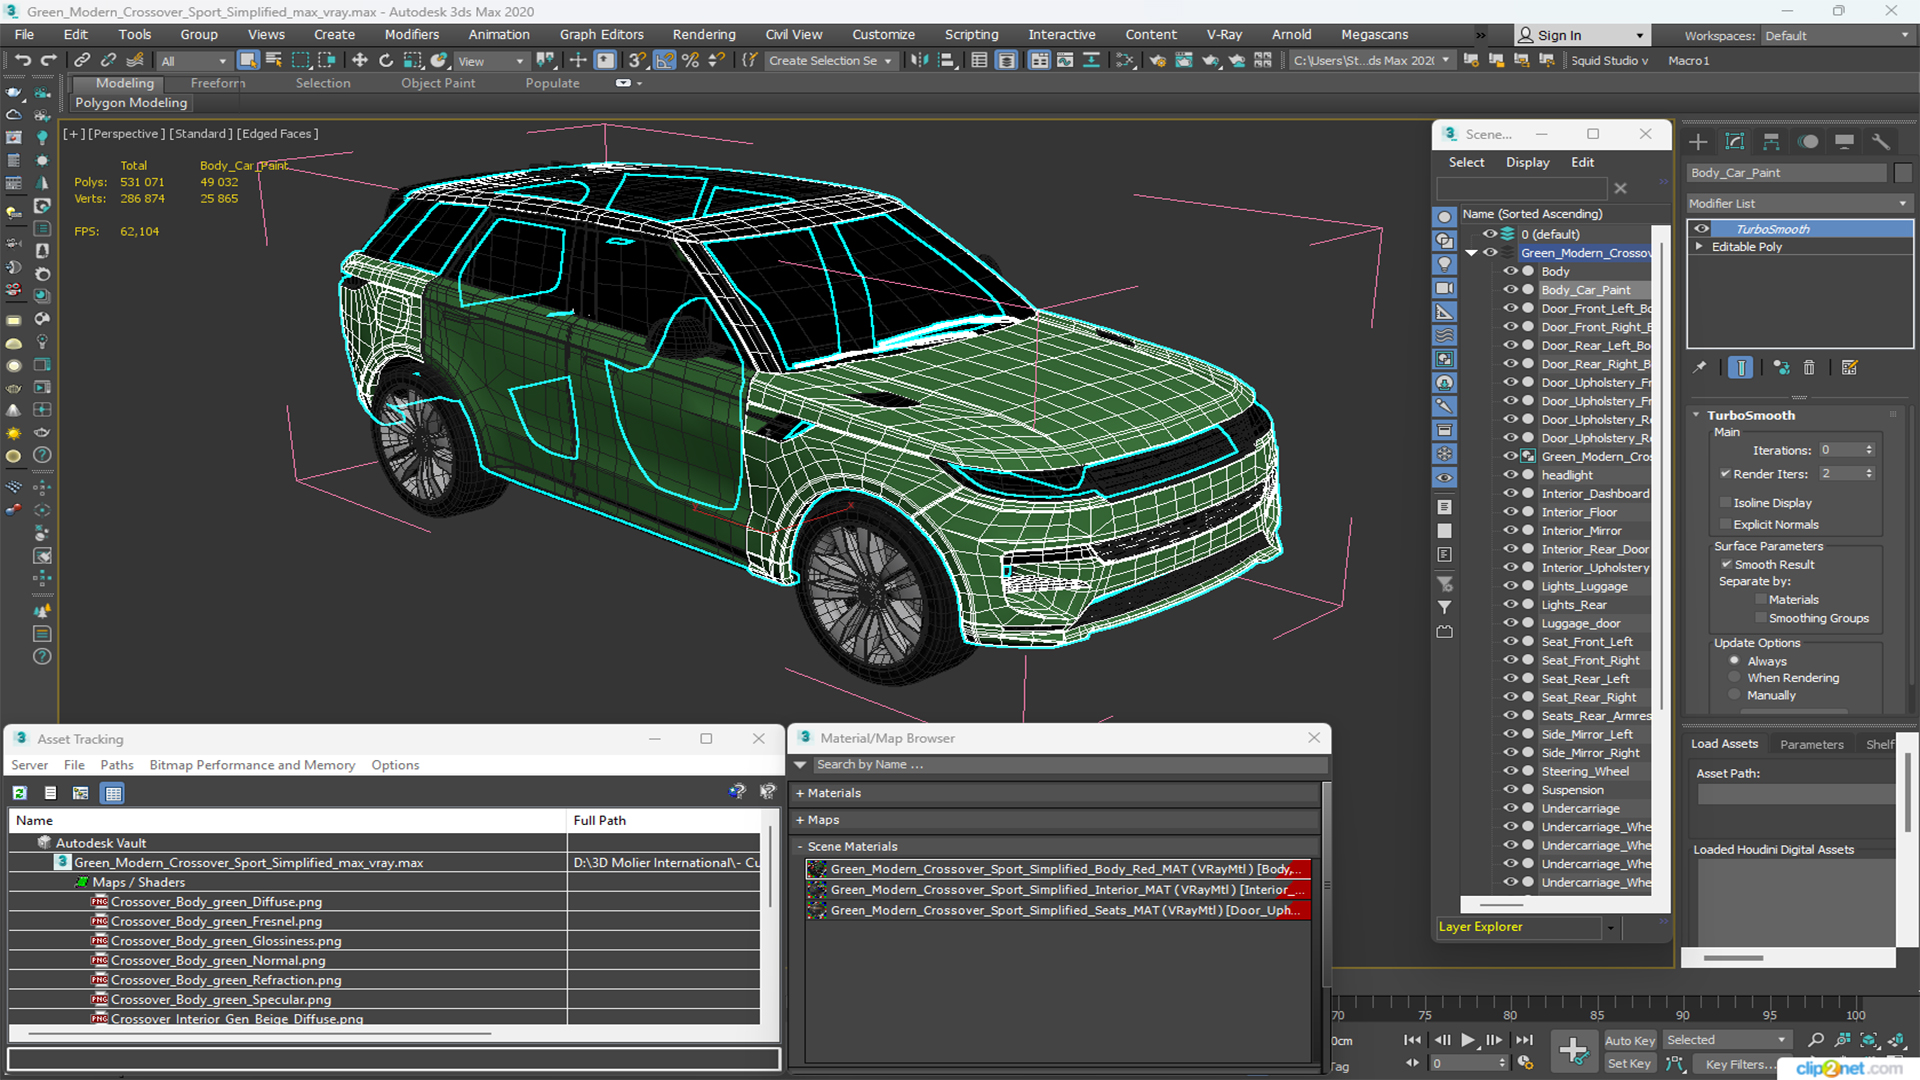
Task: Open Bitmap Performance and Memory menu
Action: [x=252, y=765]
